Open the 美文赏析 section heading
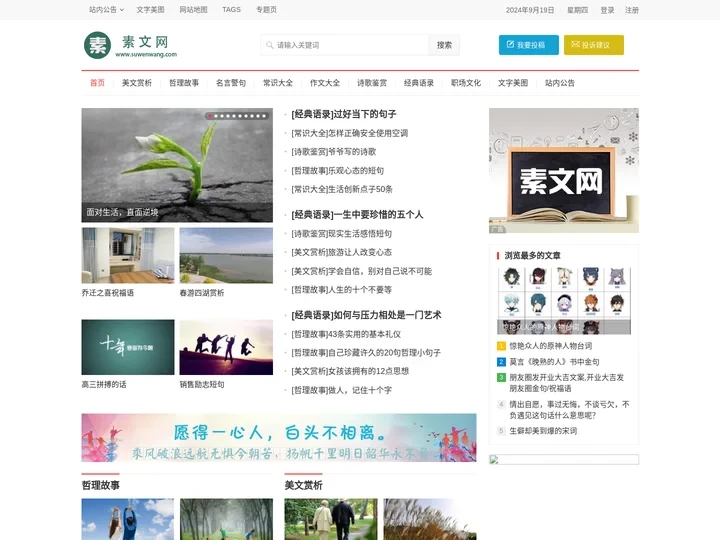 304,485
